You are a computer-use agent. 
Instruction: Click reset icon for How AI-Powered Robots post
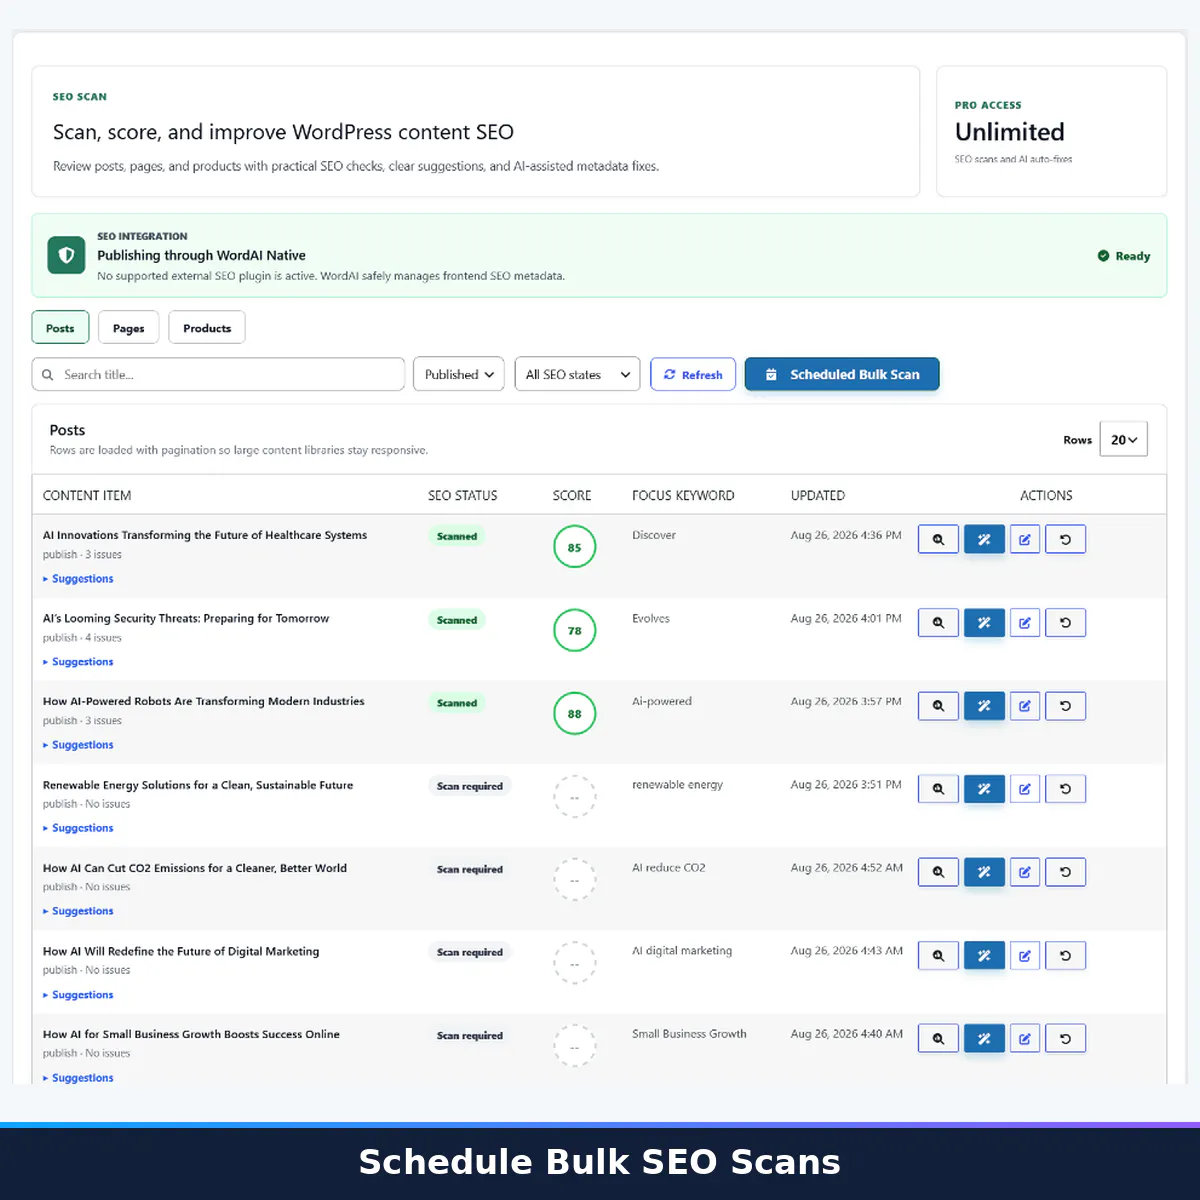coord(1065,706)
